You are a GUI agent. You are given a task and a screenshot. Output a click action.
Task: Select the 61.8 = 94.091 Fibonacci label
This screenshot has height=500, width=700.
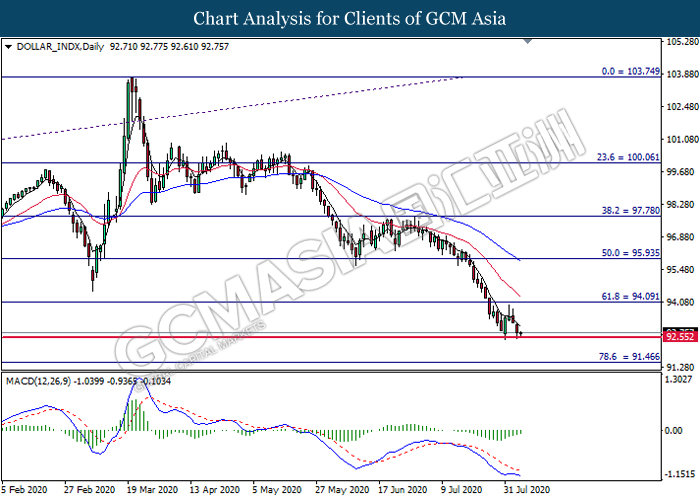[x=630, y=296]
